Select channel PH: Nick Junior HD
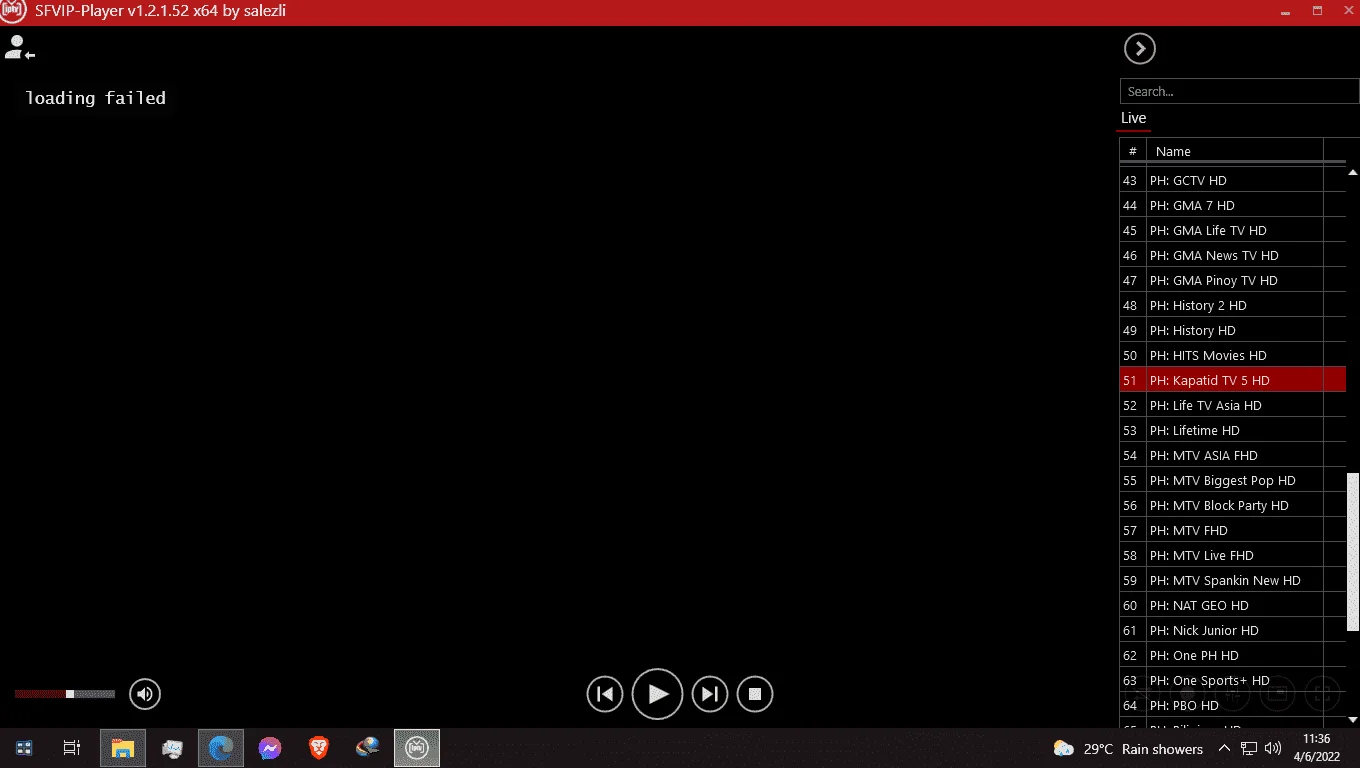The width and height of the screenshot is (1360, 768). tap(1233, 631)
